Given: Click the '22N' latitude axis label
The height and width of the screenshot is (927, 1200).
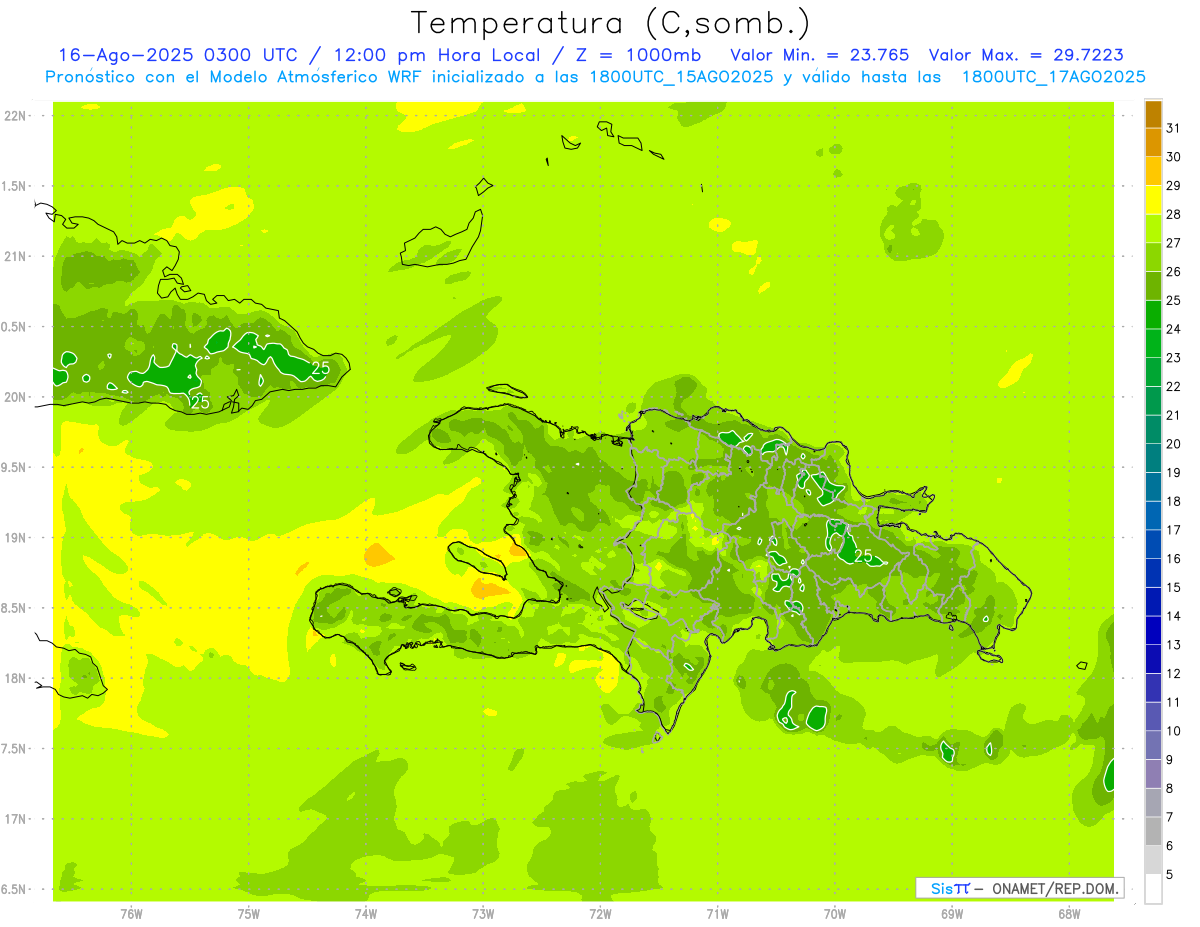Looking at the screenshot, I should (x=16, y=116).
